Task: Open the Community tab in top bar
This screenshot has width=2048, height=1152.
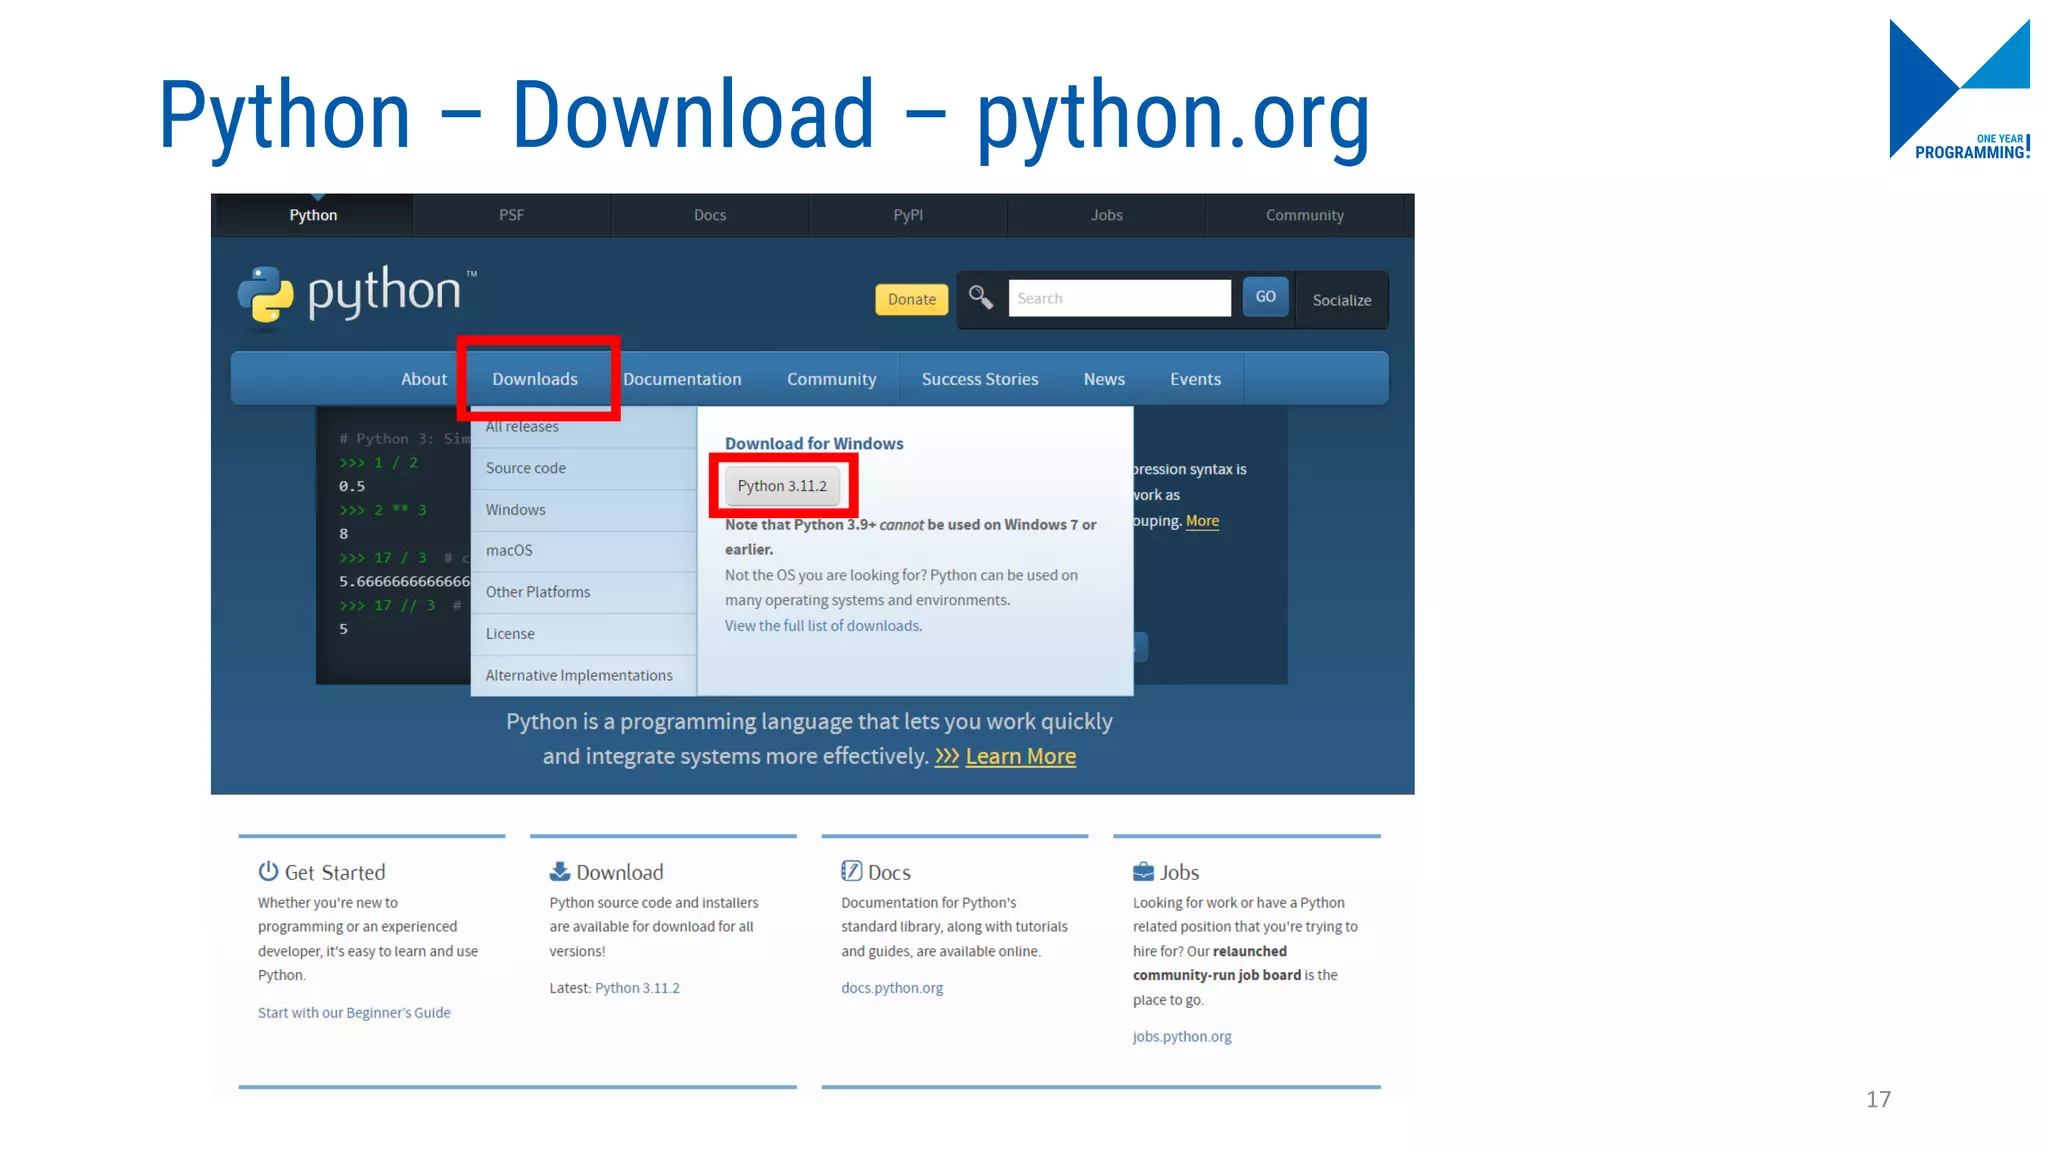Action: pos(1305,215)
